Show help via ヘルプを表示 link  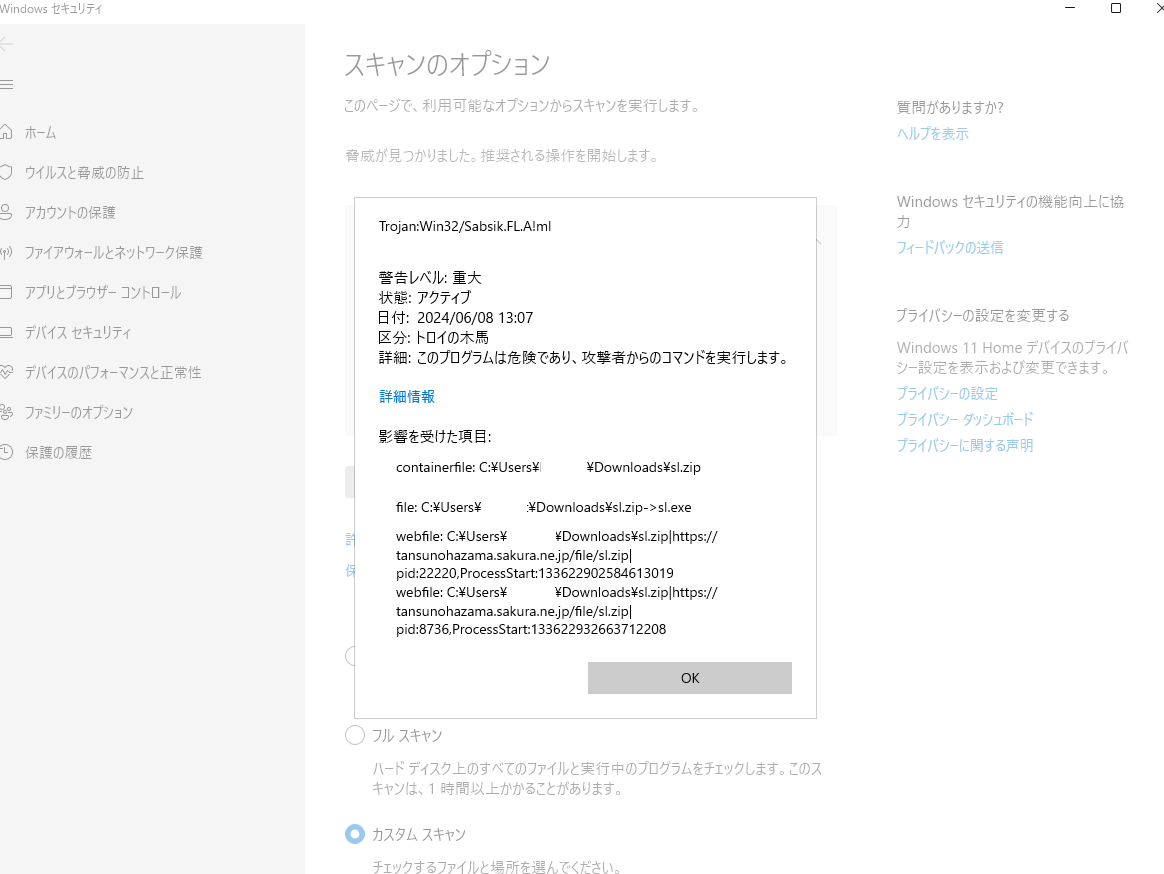[931, 132]
